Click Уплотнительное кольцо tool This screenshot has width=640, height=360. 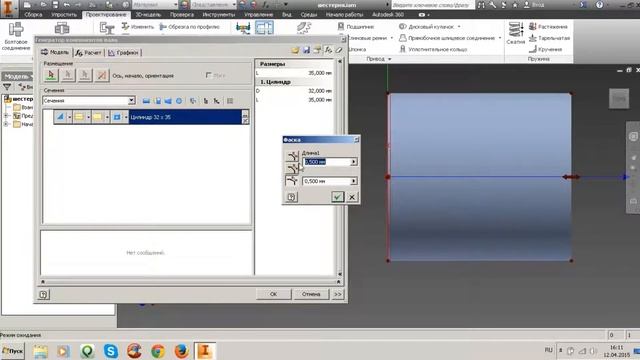[433, 49]
